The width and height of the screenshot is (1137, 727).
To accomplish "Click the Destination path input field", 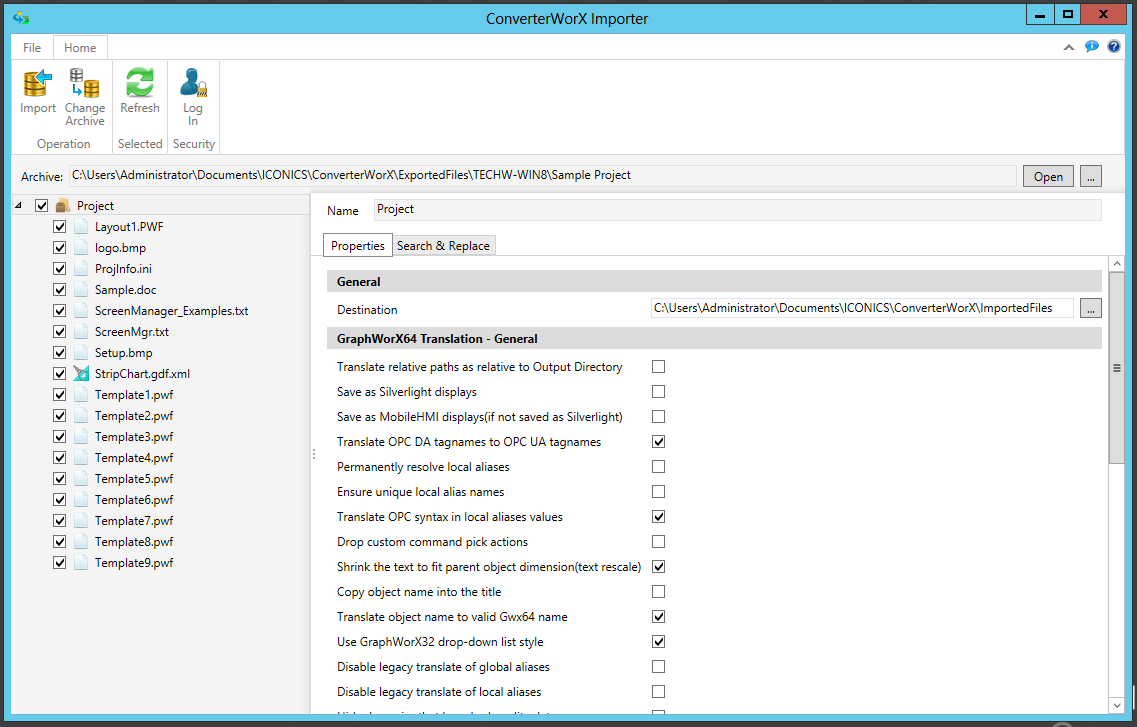I will click(x=860, y=309).
